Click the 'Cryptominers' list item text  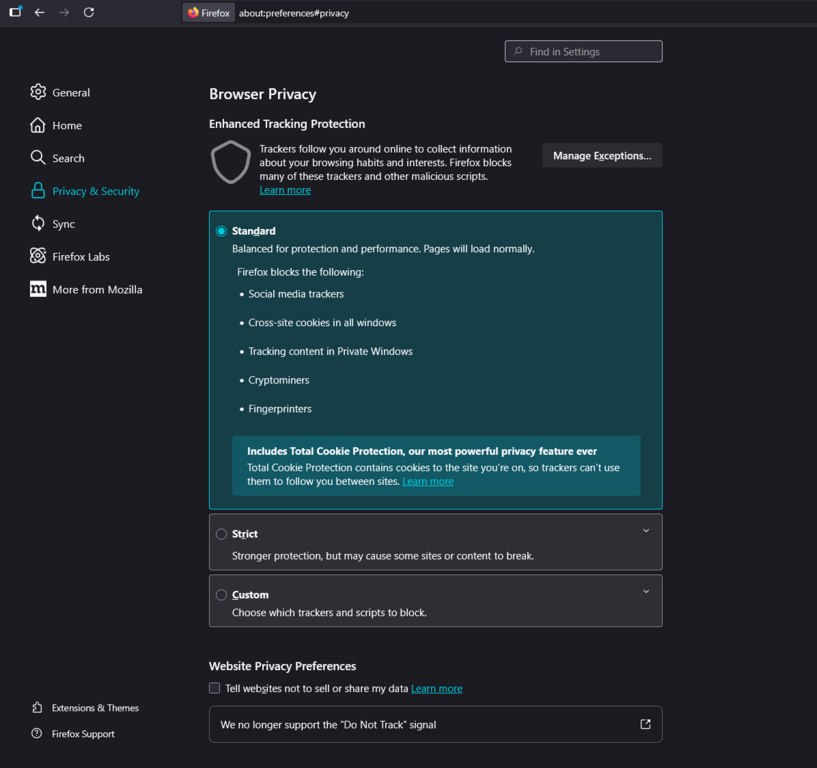point(279,380)
